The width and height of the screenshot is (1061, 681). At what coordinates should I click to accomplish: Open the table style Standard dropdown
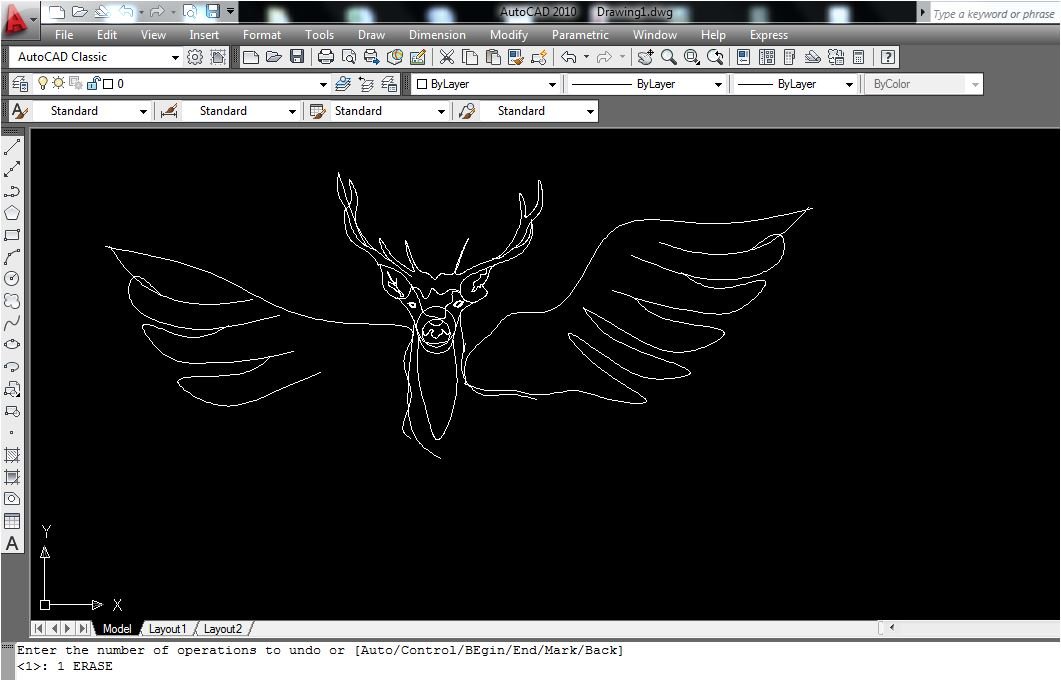click(441, 112)
